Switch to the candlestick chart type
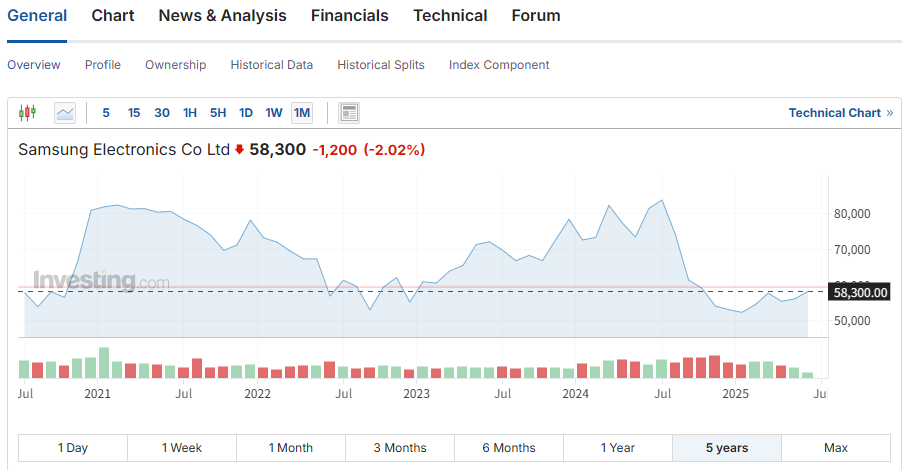The width and height of the screenshot is (909, 470). coord(27,113)
